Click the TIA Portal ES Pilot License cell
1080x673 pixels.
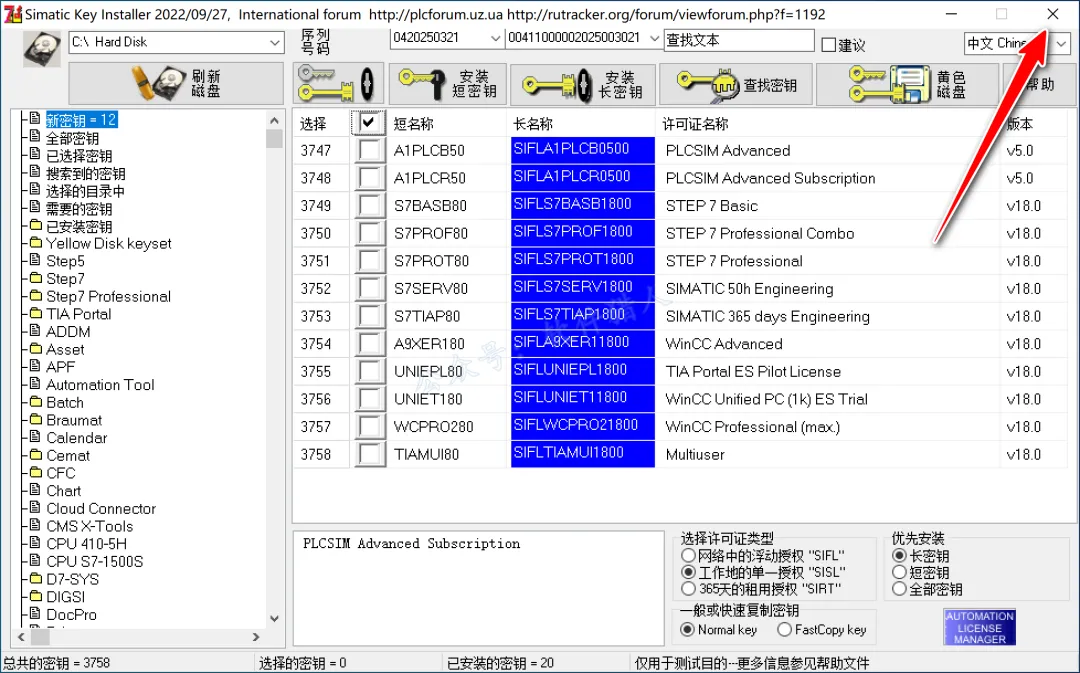point(753,371)
